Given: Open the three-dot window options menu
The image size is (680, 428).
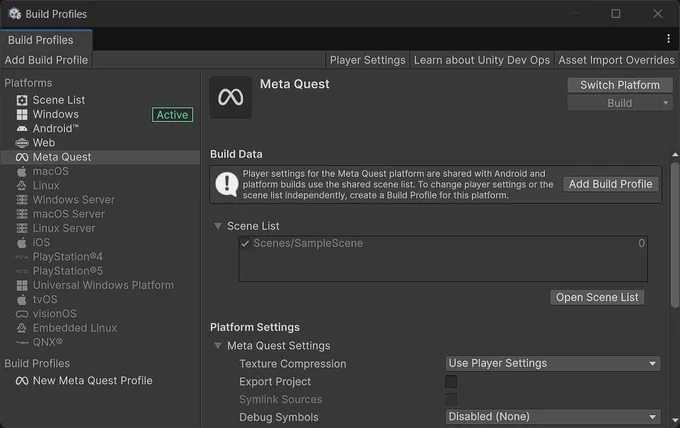Looking at the screenshot, I should coord(668,39).
